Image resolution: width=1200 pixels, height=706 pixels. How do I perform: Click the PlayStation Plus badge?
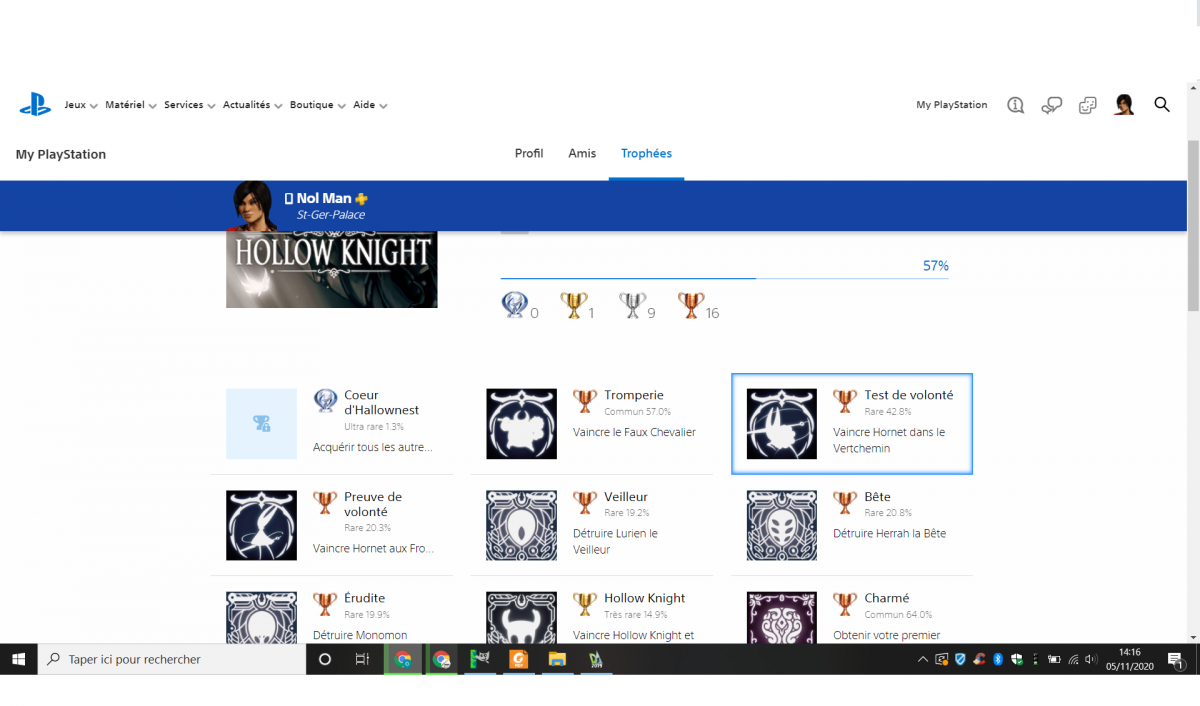point(362,199)
